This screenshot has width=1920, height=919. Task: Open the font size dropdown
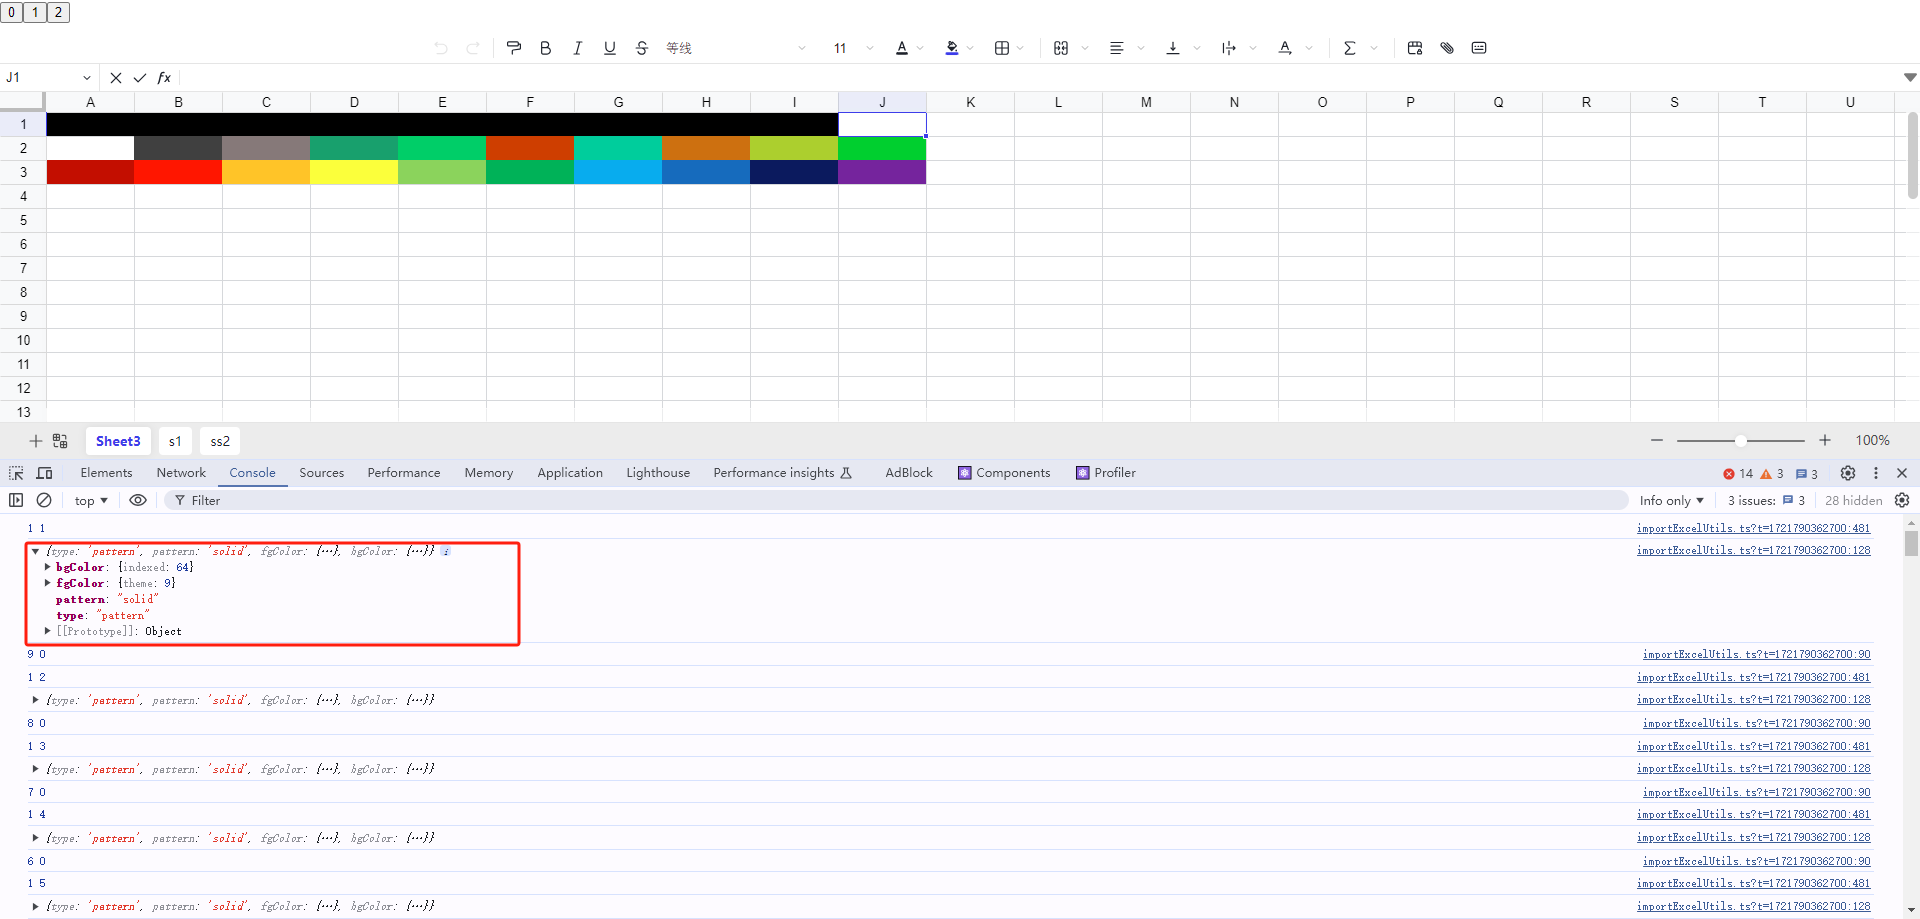pos(869,47)
